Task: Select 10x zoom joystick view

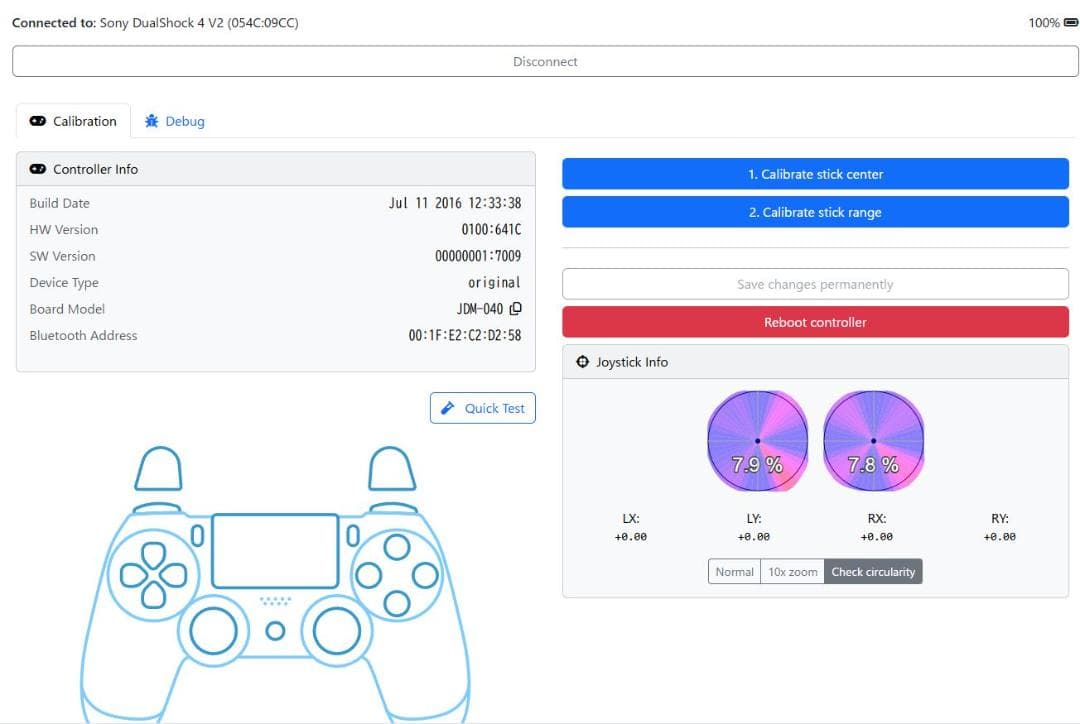Action: click(793, 572)
